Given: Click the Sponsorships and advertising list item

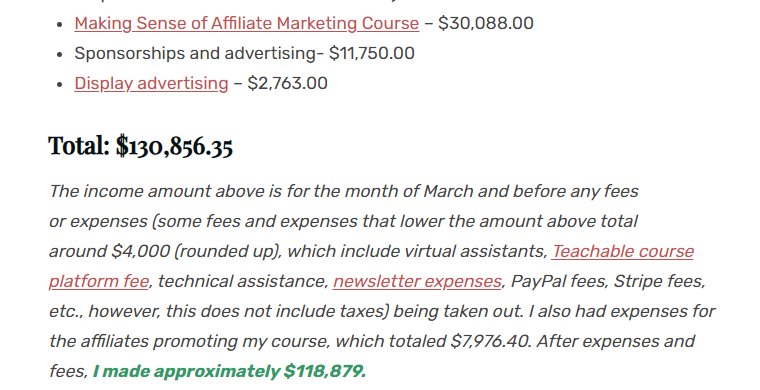Looking at the screenshot, I should tap(244, 53).
